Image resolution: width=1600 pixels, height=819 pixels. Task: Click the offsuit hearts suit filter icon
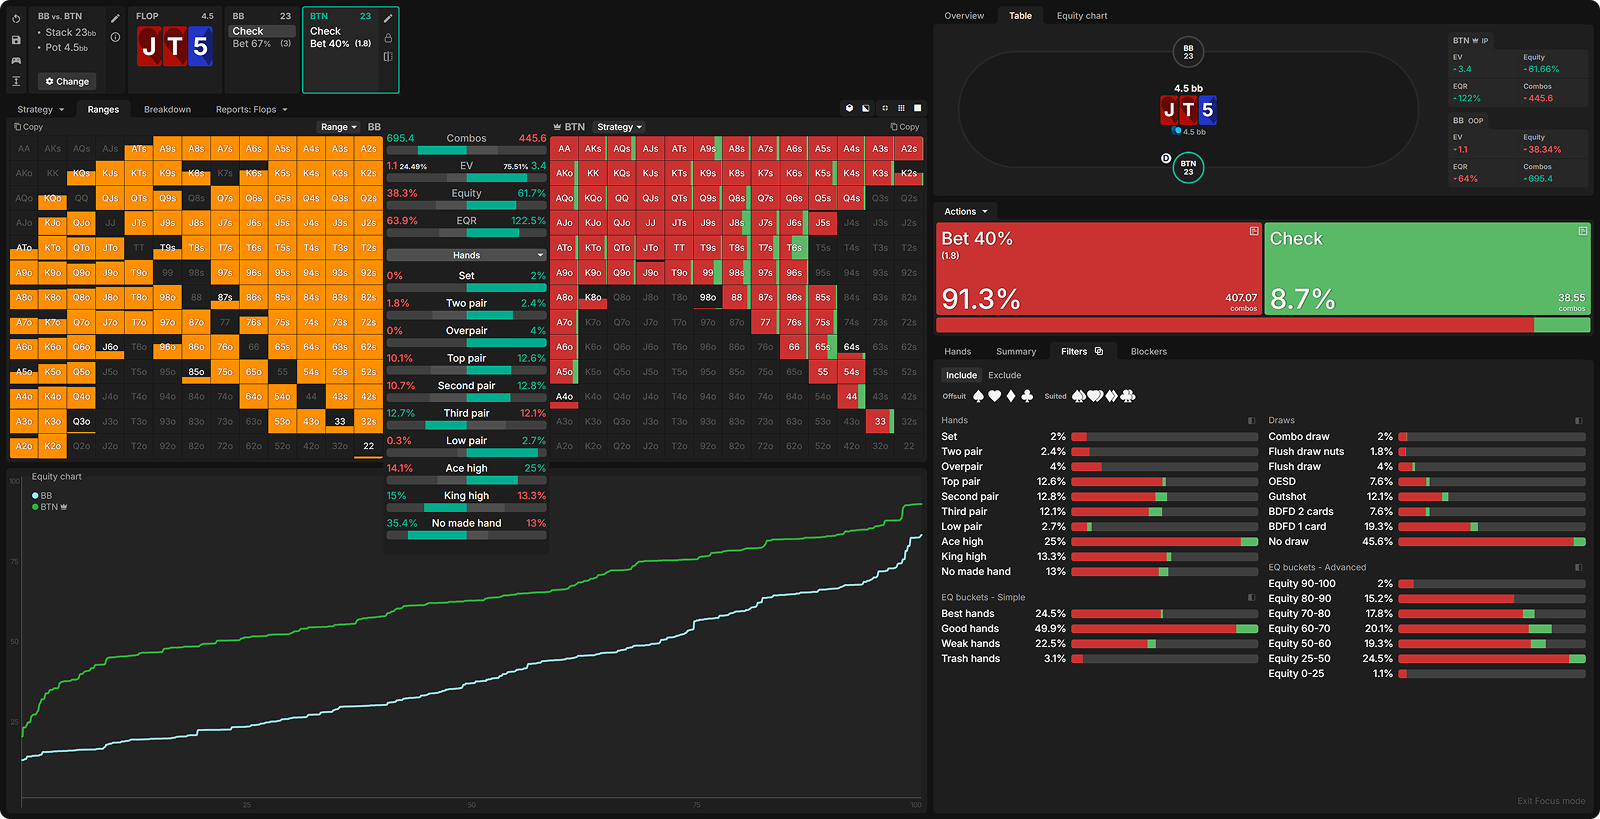coord(994,396)
